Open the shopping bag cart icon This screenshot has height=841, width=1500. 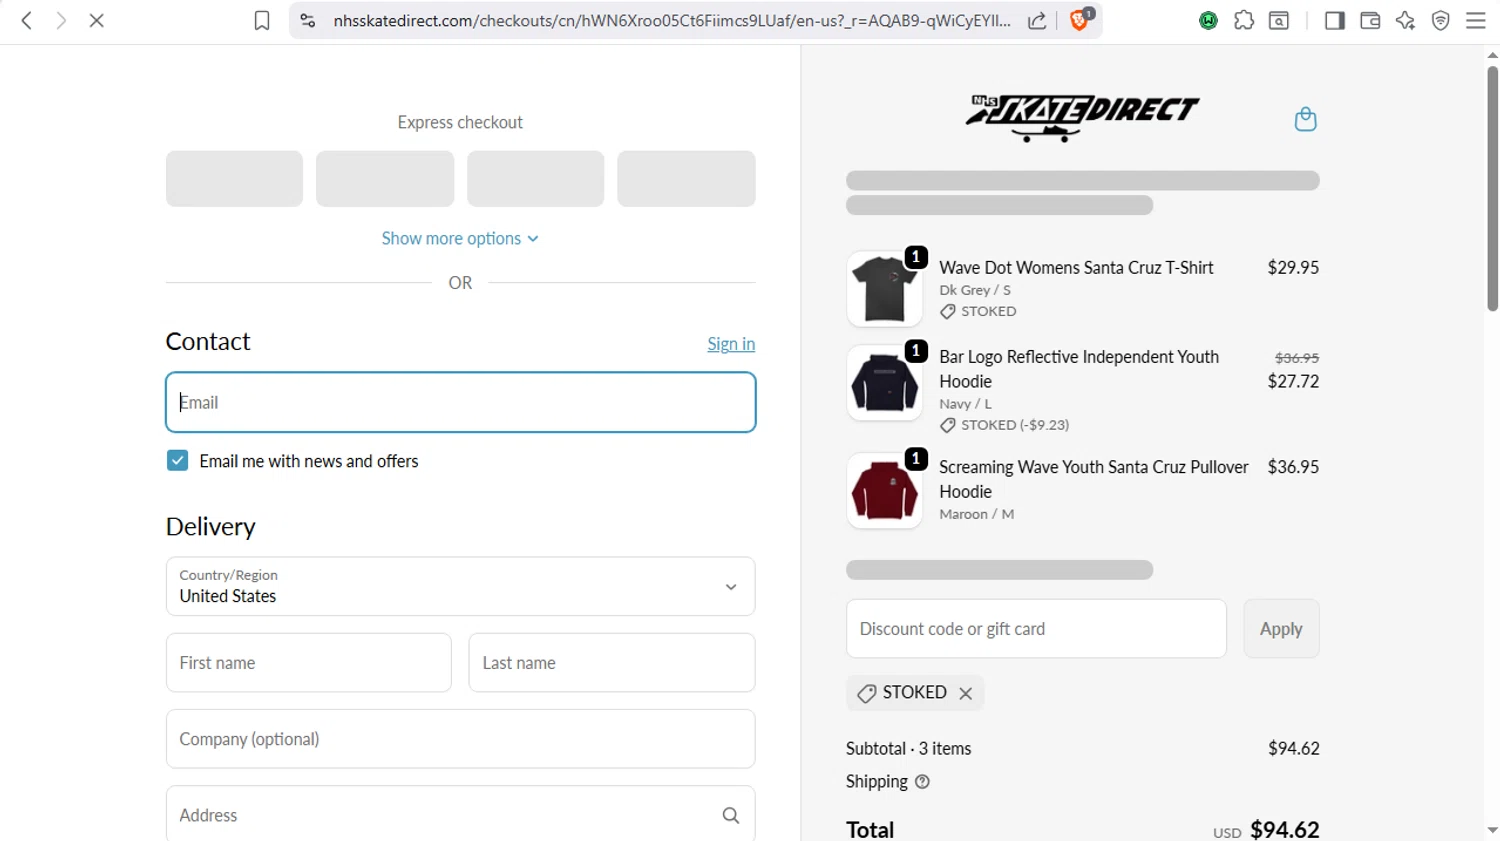[1305, 119]
